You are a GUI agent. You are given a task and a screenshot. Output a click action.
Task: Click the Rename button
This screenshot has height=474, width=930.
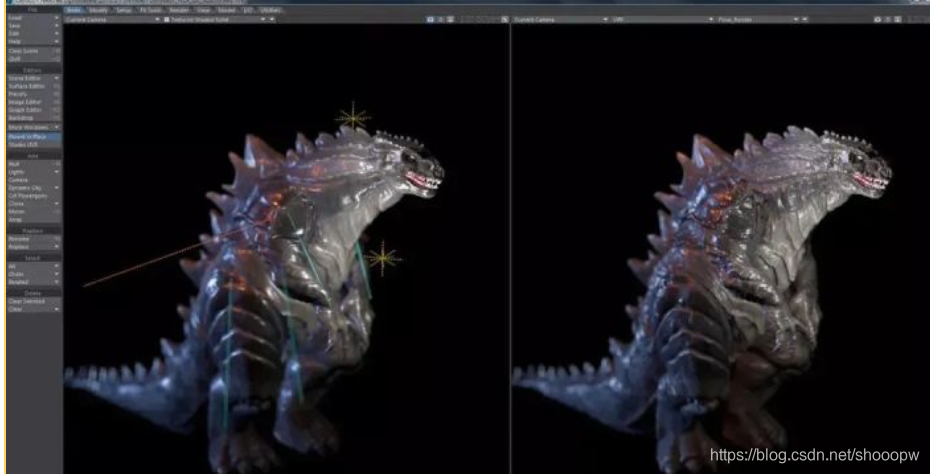[x=34, y=238]
